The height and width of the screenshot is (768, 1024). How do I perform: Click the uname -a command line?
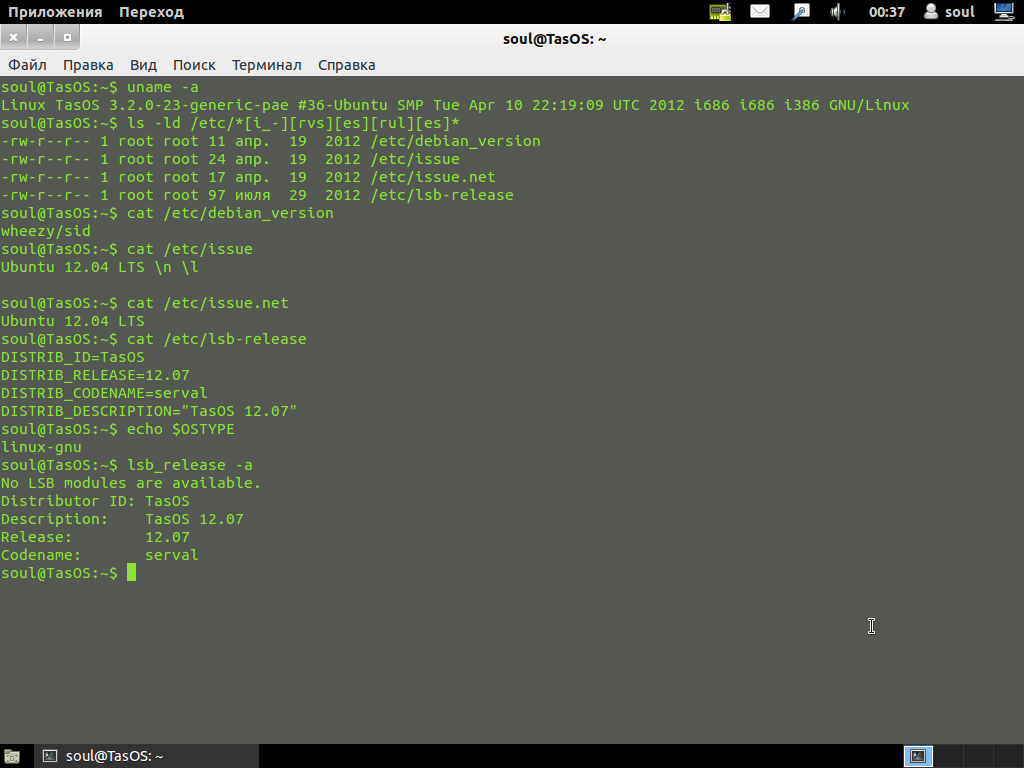99,87
